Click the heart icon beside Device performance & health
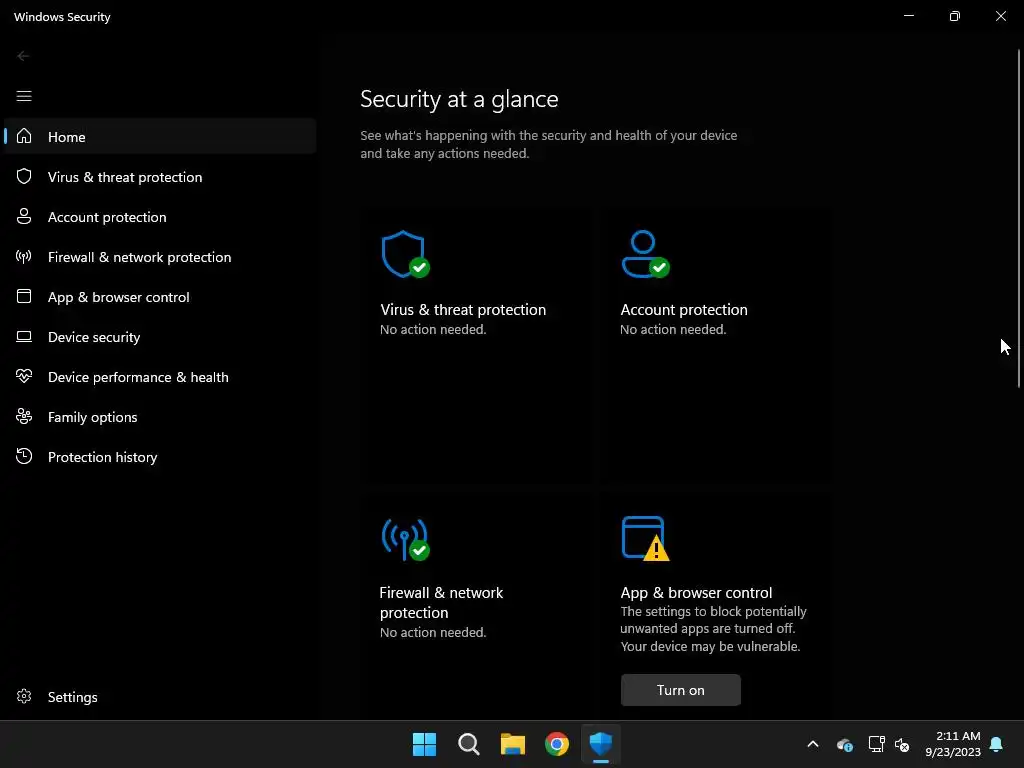Screen dimensions: 1024x768 point(24,376)
